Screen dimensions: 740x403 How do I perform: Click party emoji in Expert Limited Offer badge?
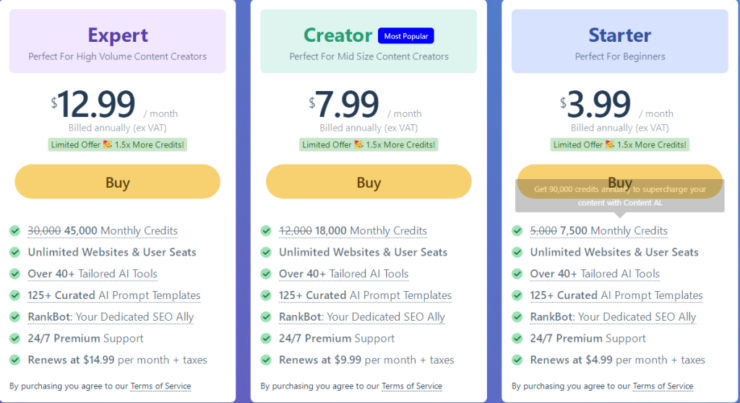point(108,144)
